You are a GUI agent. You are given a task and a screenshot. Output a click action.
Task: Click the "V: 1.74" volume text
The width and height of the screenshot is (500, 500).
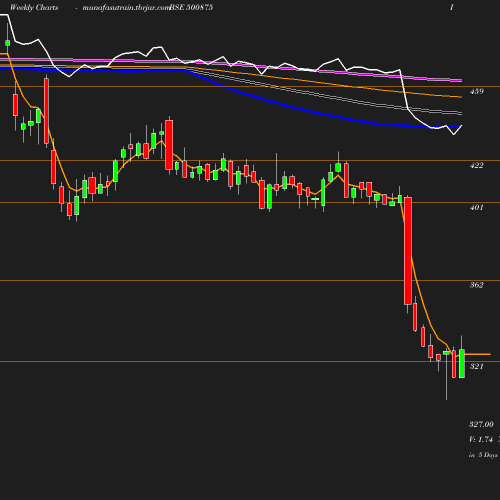(x=481, y=440)
